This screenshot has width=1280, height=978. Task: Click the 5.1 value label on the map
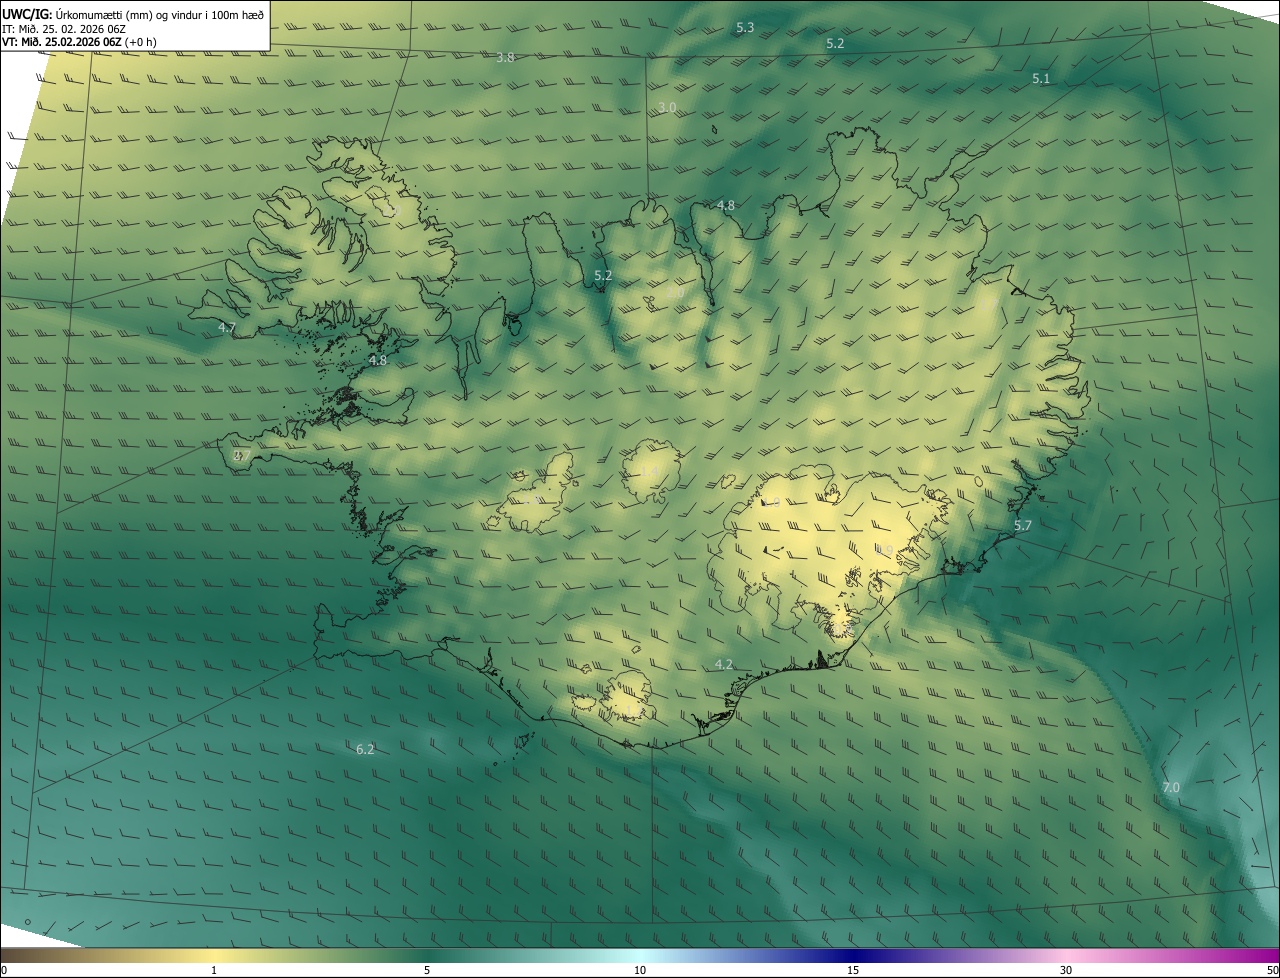click(x=1041, y=78)
